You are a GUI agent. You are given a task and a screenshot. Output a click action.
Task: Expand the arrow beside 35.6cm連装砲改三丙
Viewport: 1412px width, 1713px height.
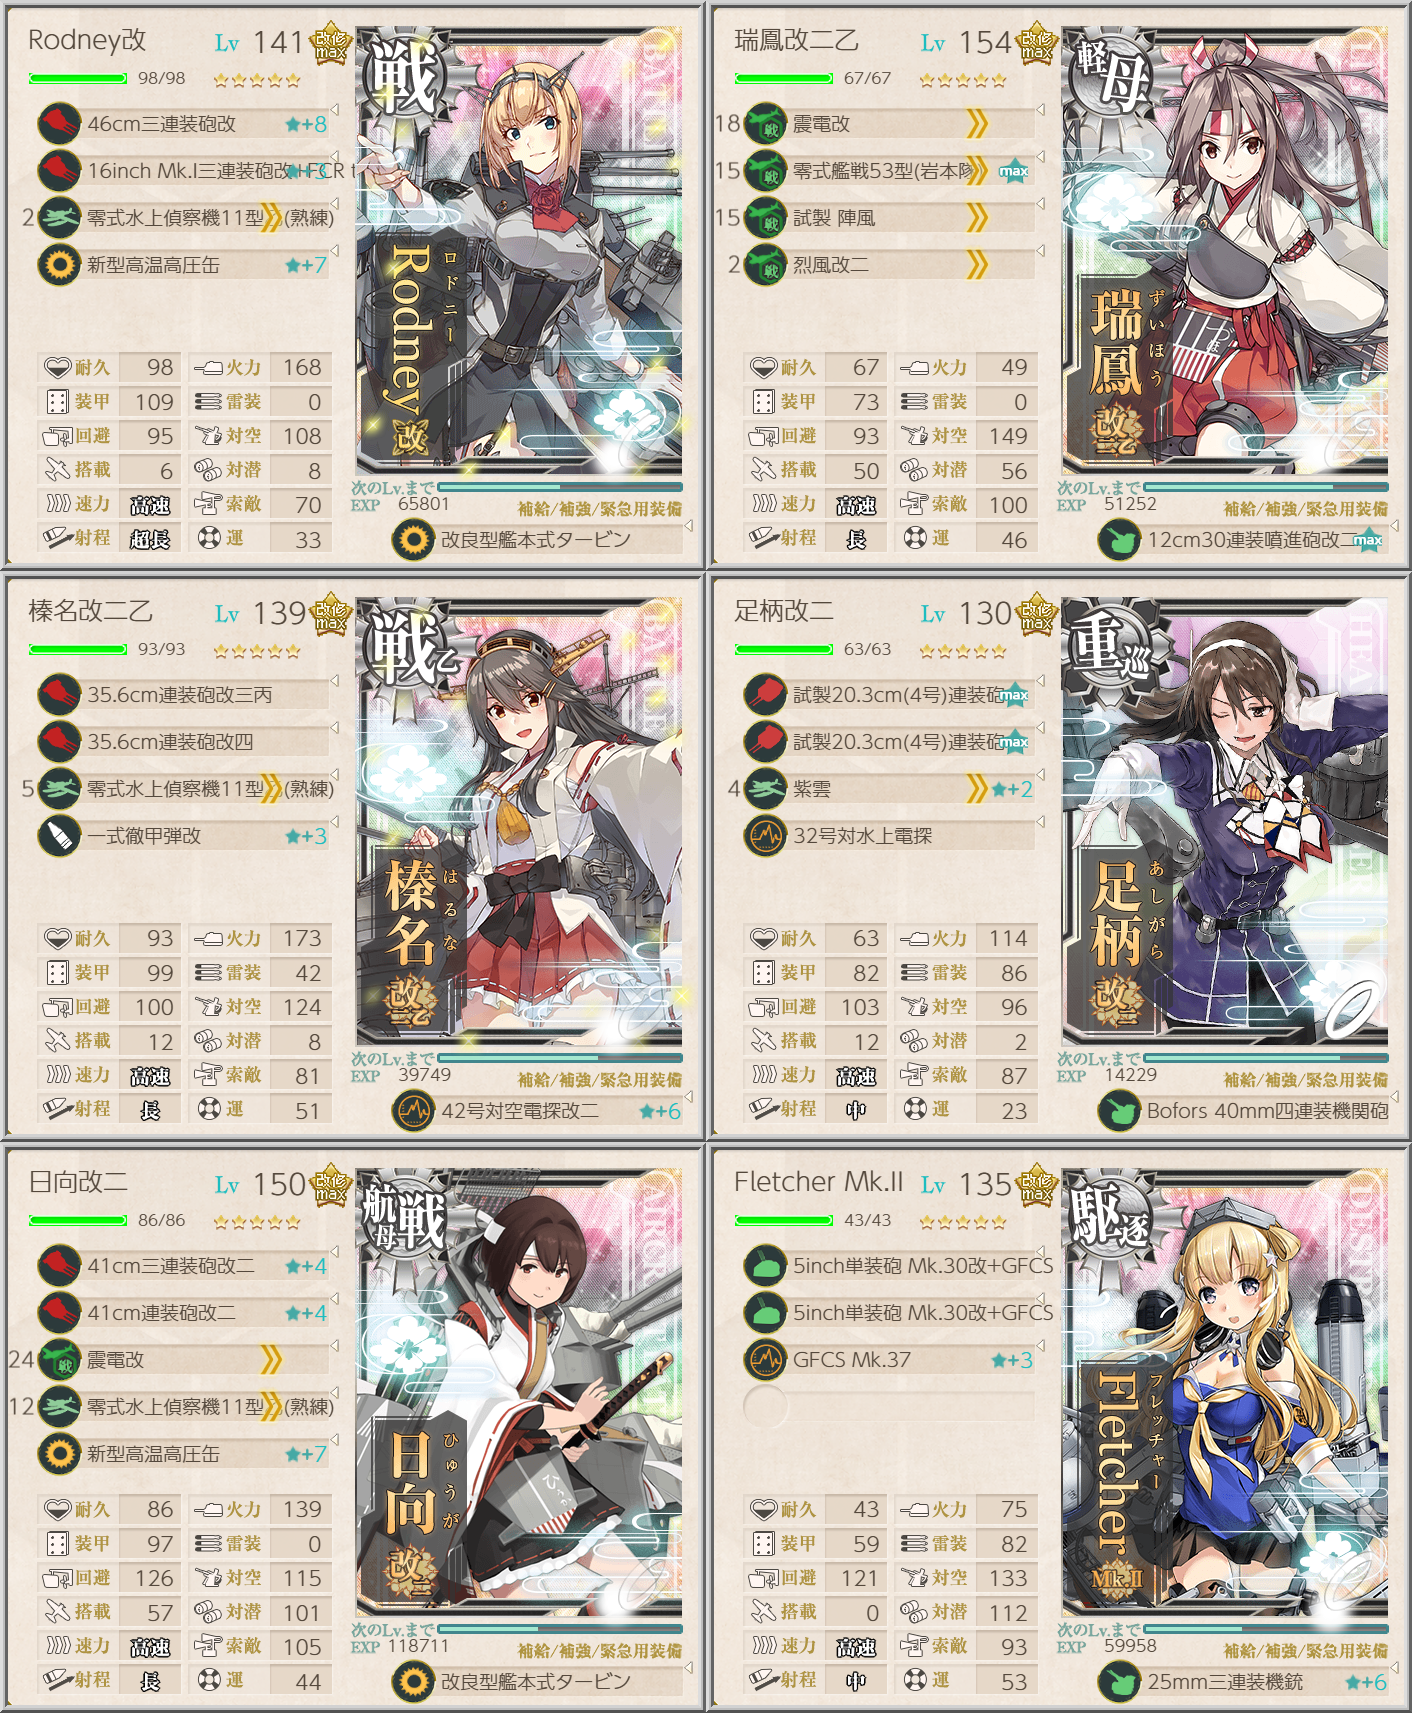[x=334, y=681]
